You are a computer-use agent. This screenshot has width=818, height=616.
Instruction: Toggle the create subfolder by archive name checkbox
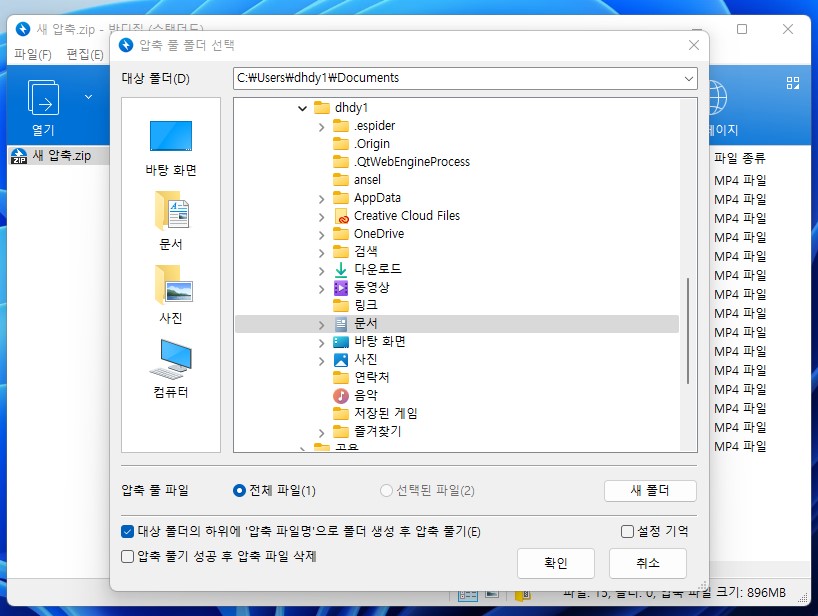coord(127,532)
